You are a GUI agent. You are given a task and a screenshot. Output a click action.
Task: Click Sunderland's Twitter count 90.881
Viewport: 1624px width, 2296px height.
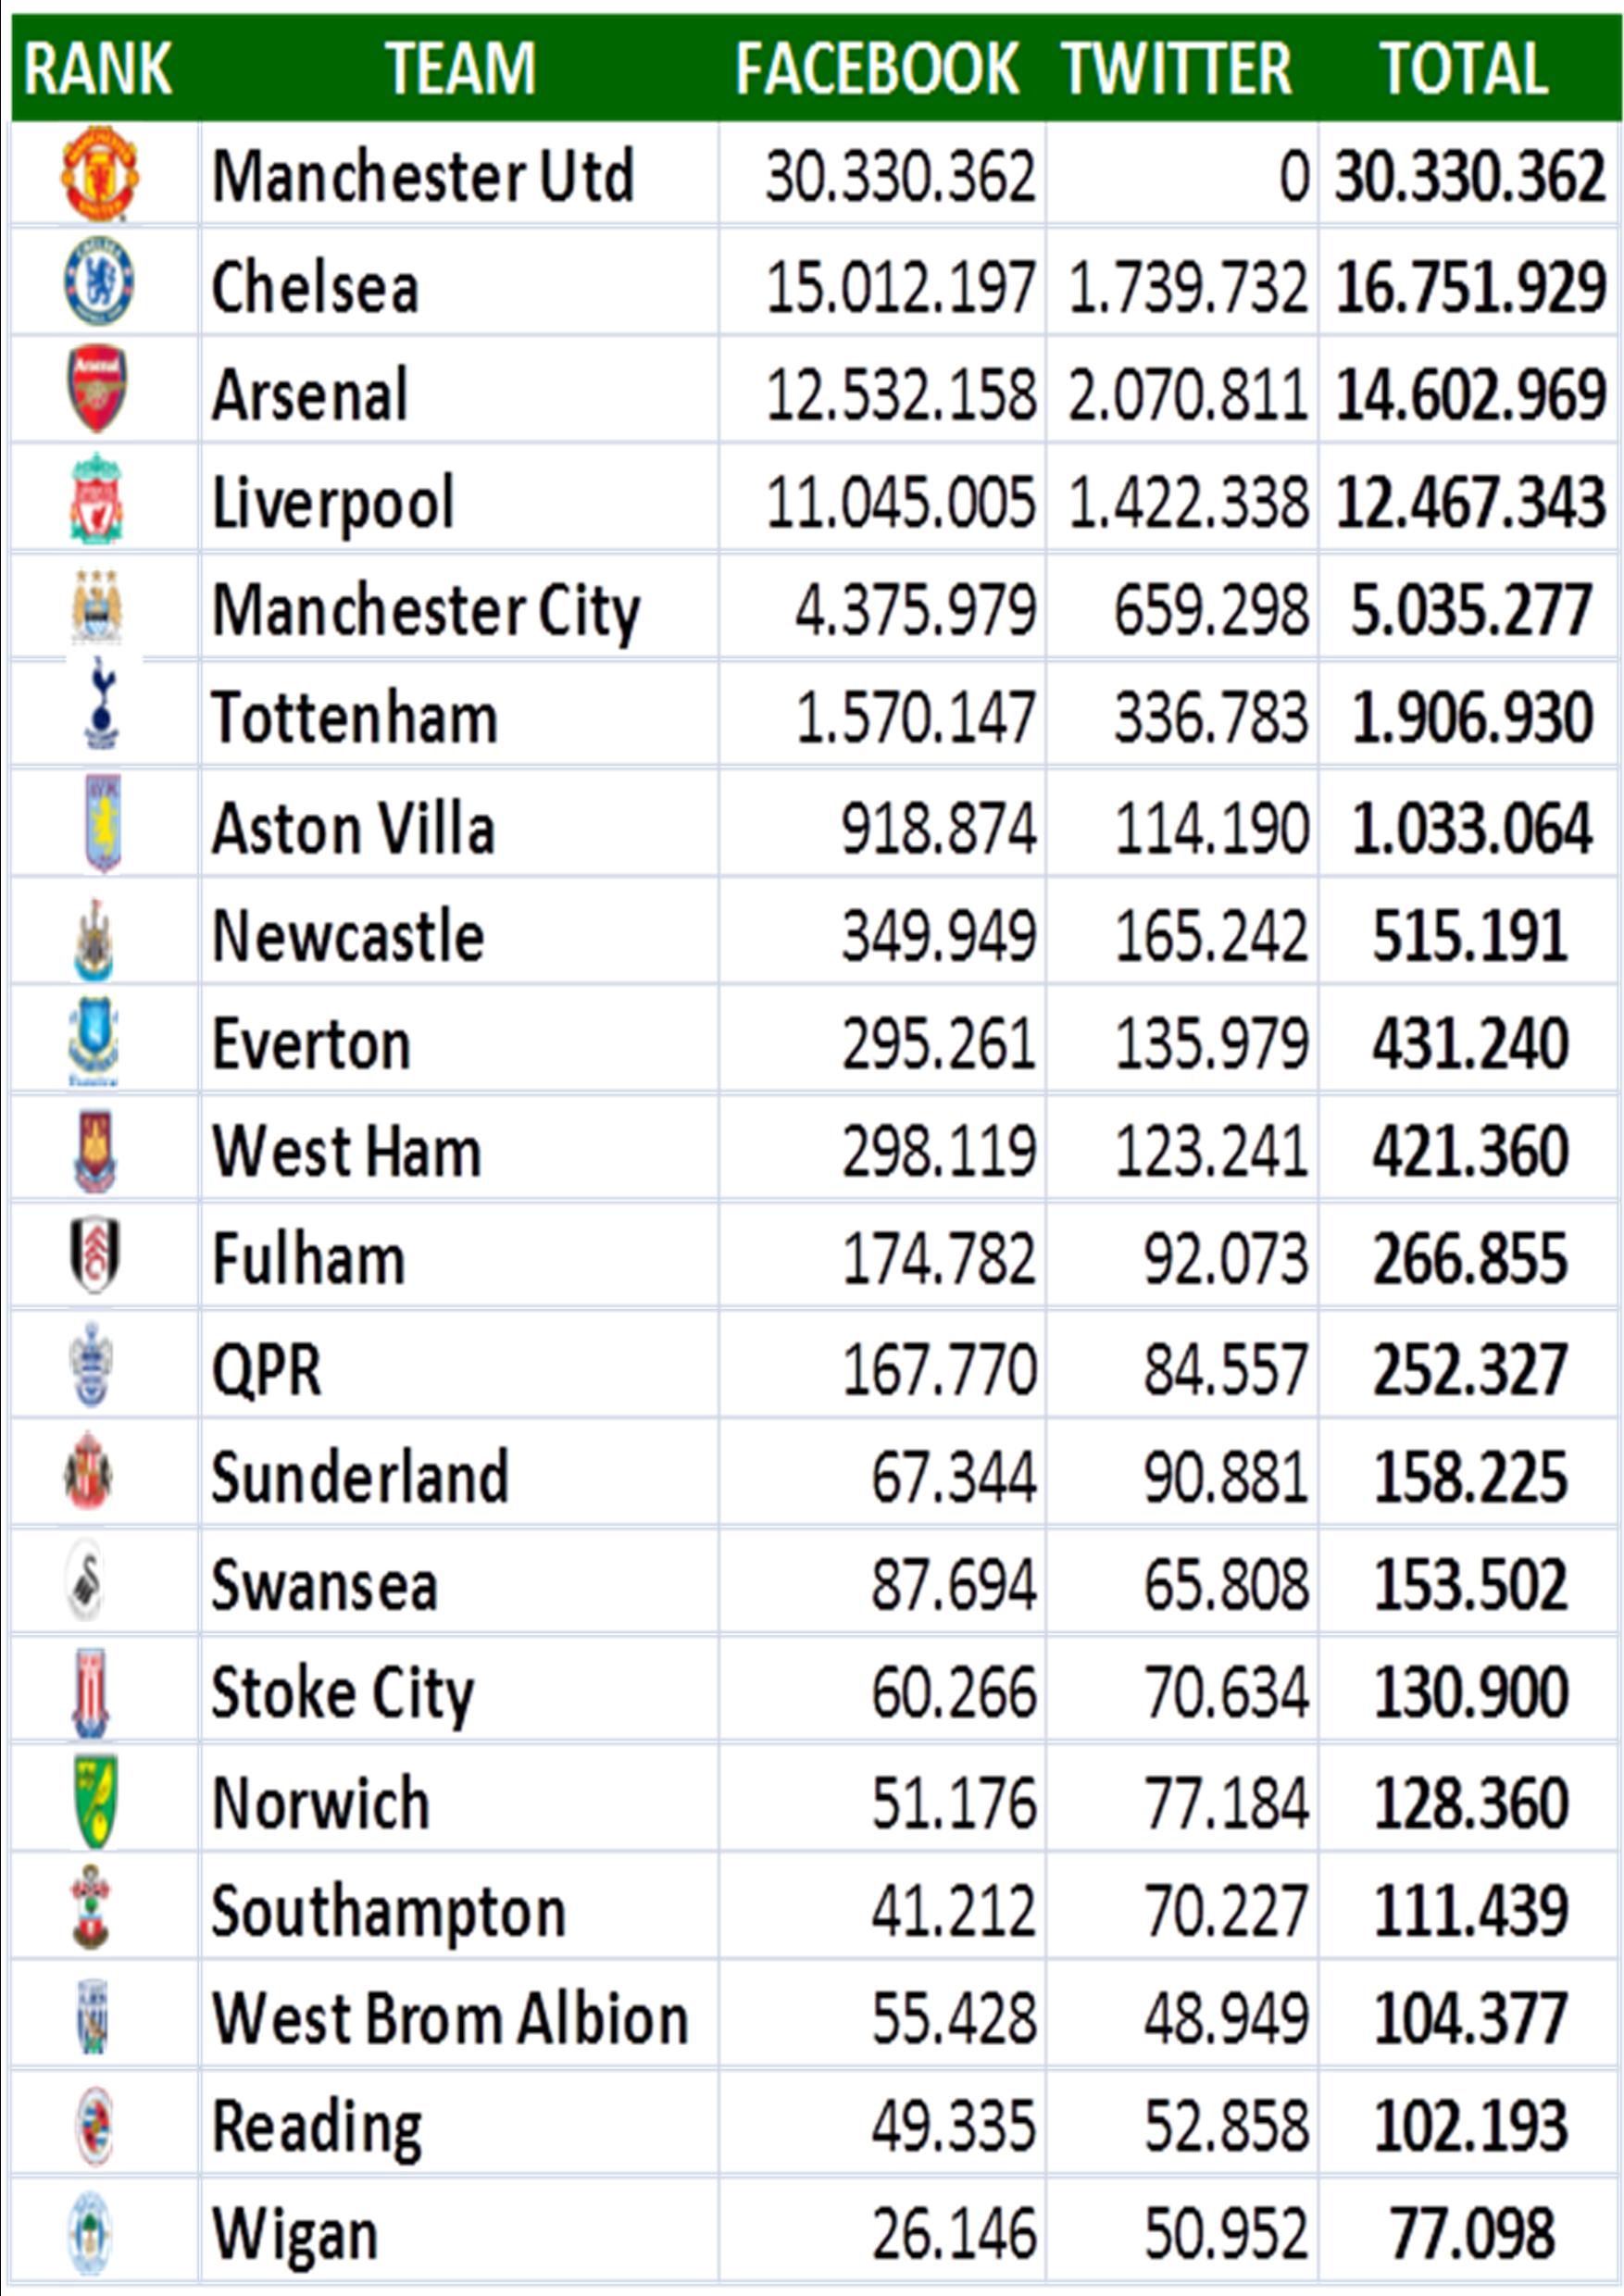(x=1226, y=1477)
